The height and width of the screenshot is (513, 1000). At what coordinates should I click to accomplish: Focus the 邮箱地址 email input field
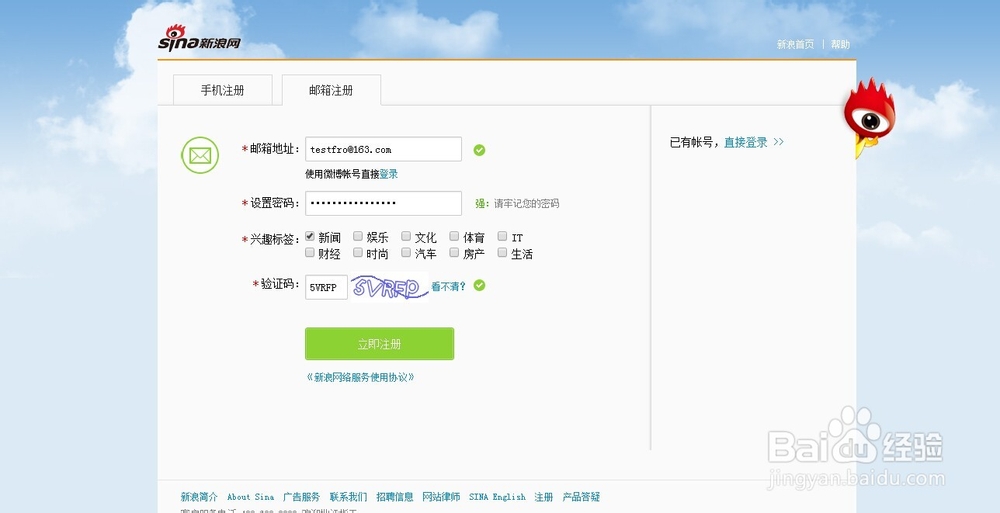(383, 149)
